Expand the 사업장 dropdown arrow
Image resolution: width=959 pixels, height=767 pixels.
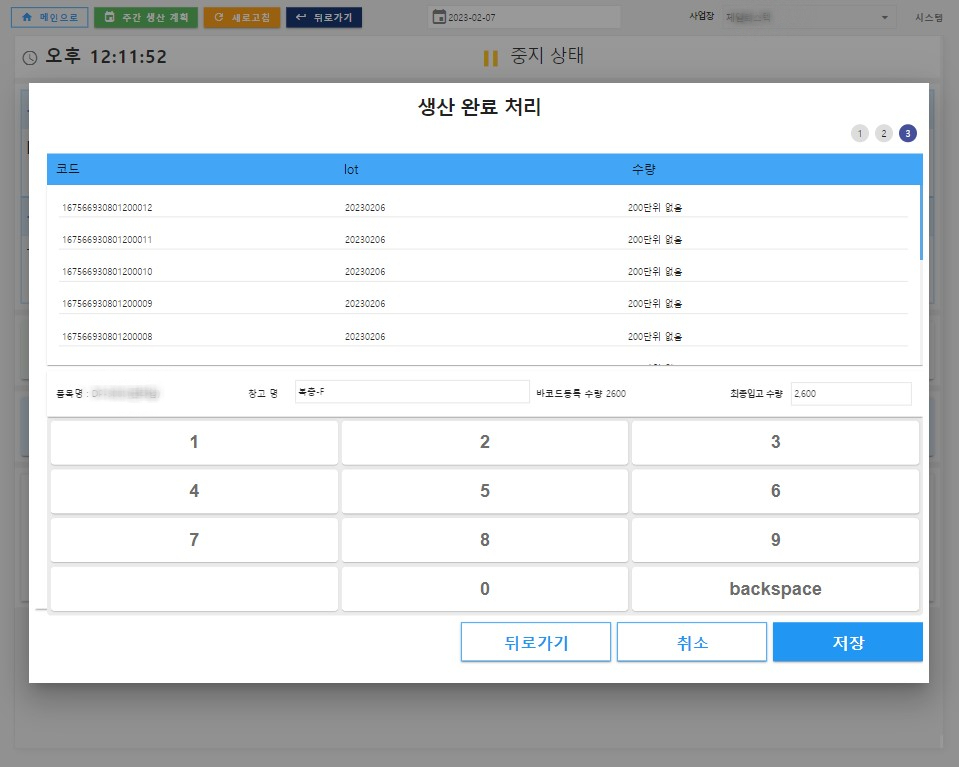point(884,17)
